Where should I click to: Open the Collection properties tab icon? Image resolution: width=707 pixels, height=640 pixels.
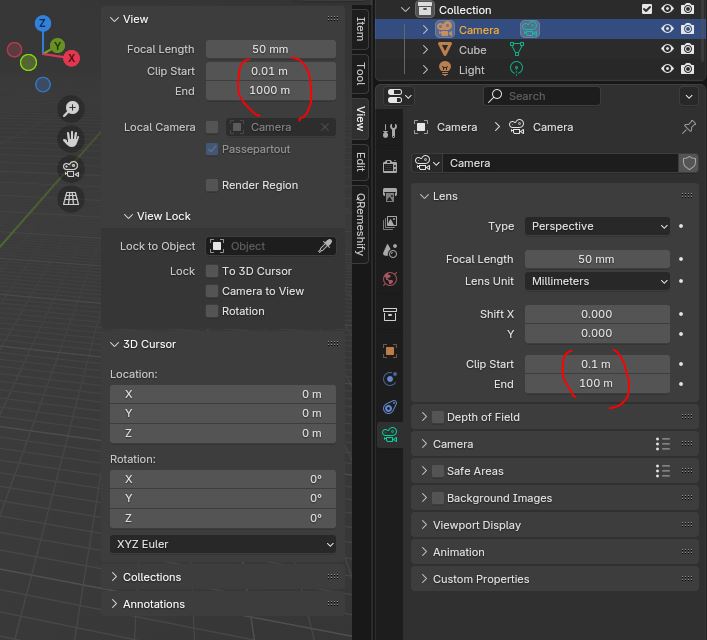(390, 314)
